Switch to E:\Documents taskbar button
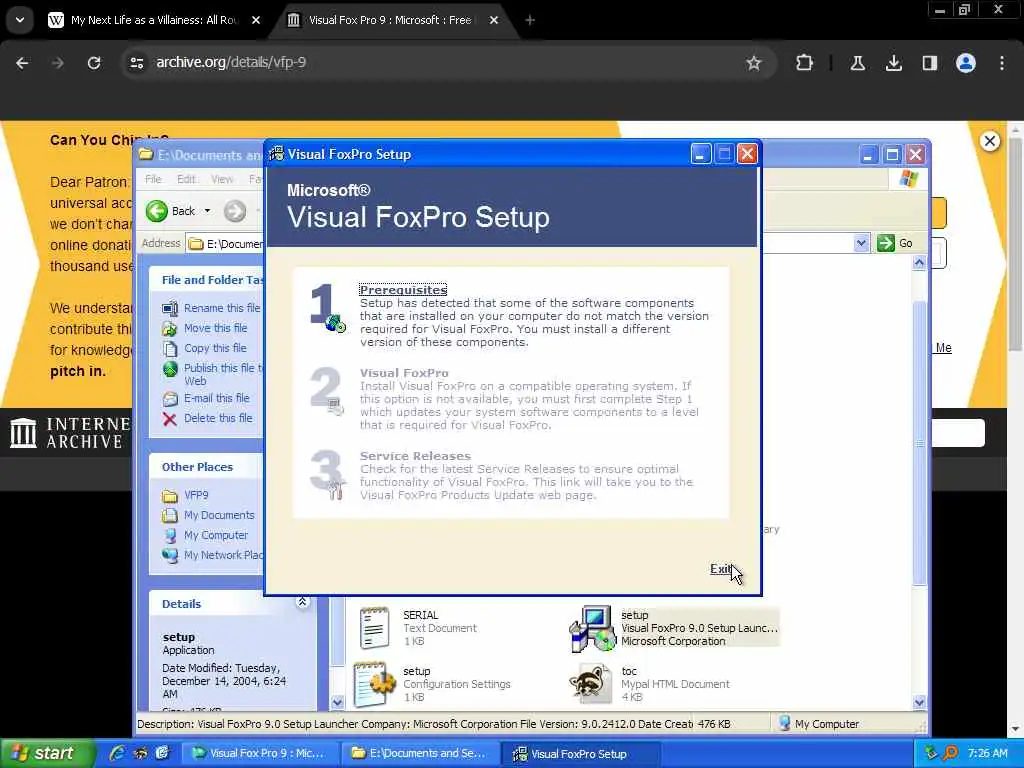1024x768 pixels. 421,753
